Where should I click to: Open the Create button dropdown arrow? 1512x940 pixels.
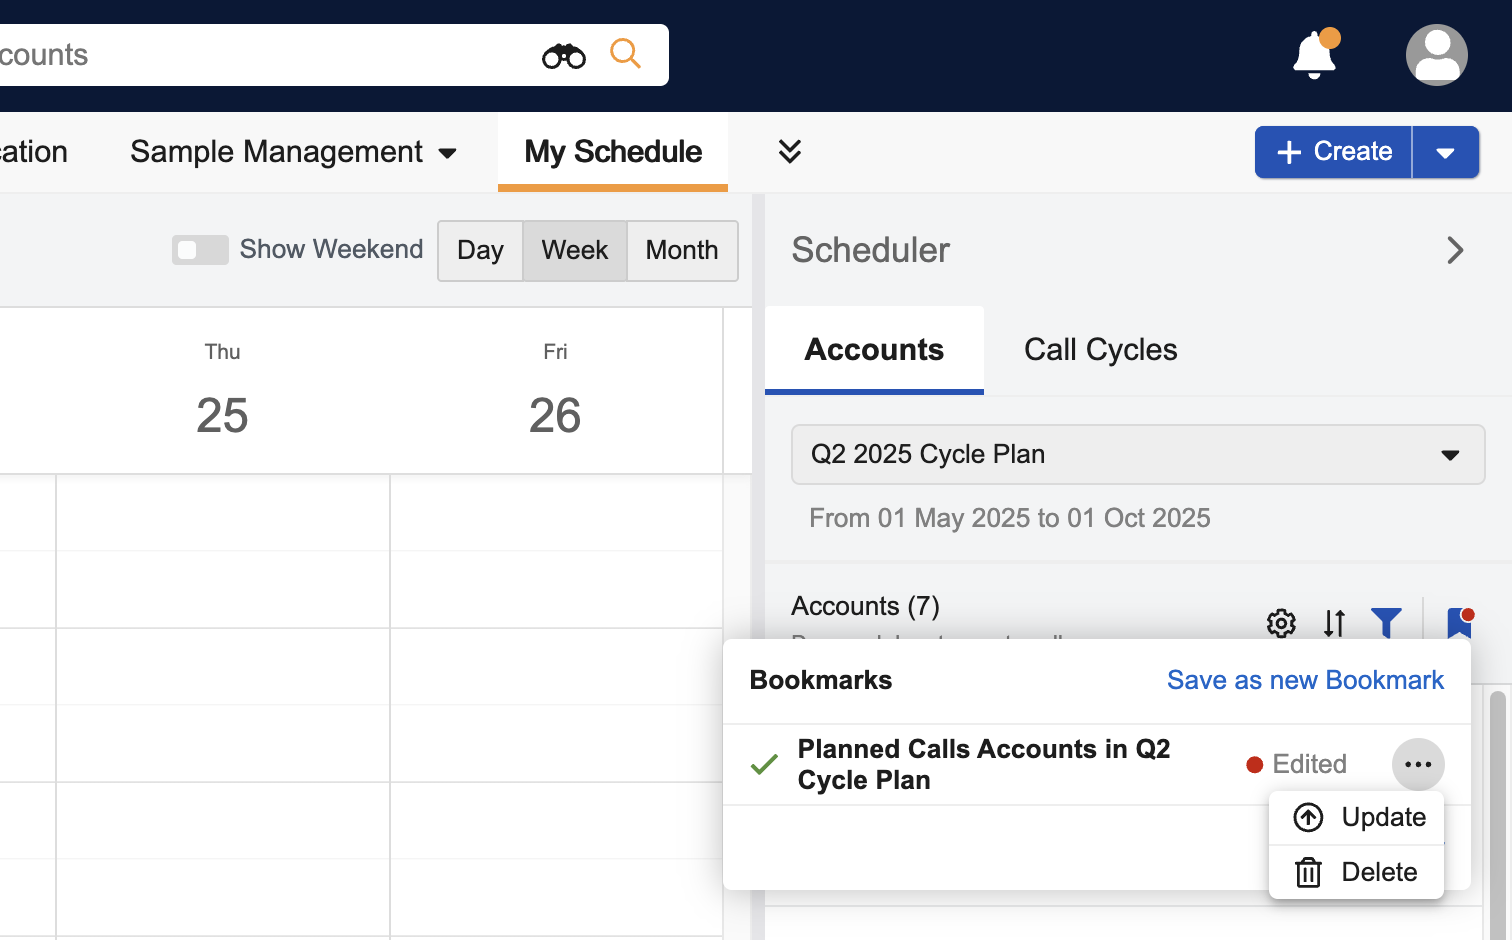[1445, 152]
